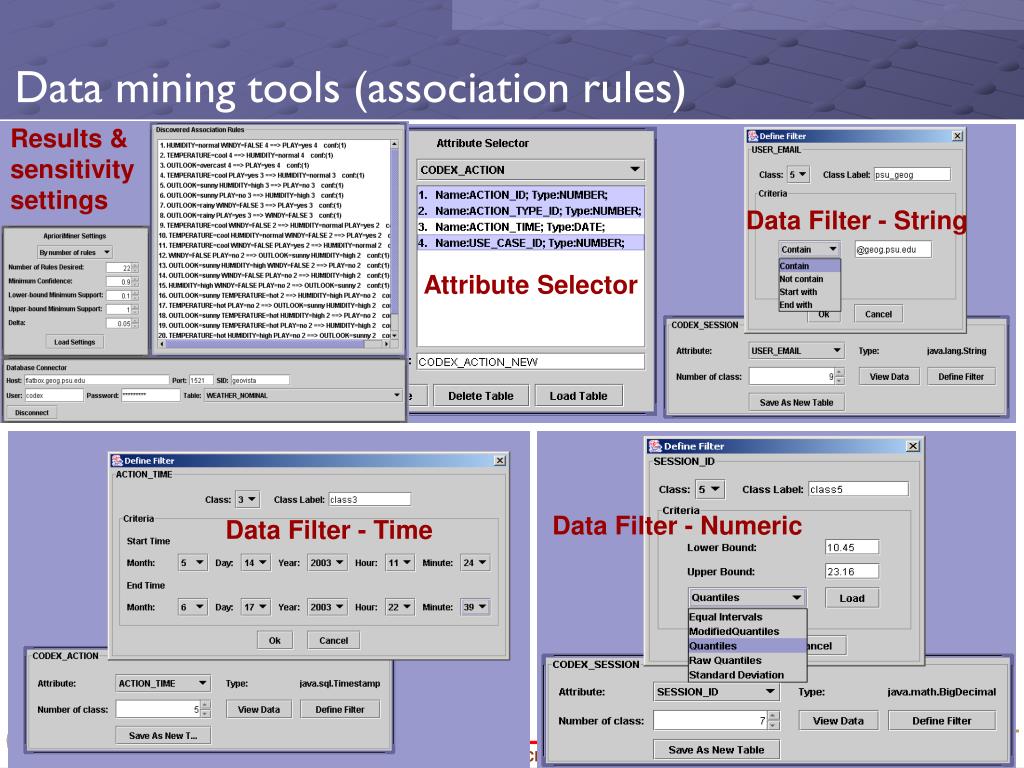
Task: Select 'End with' in the criteria list
Action: [809, 305]
